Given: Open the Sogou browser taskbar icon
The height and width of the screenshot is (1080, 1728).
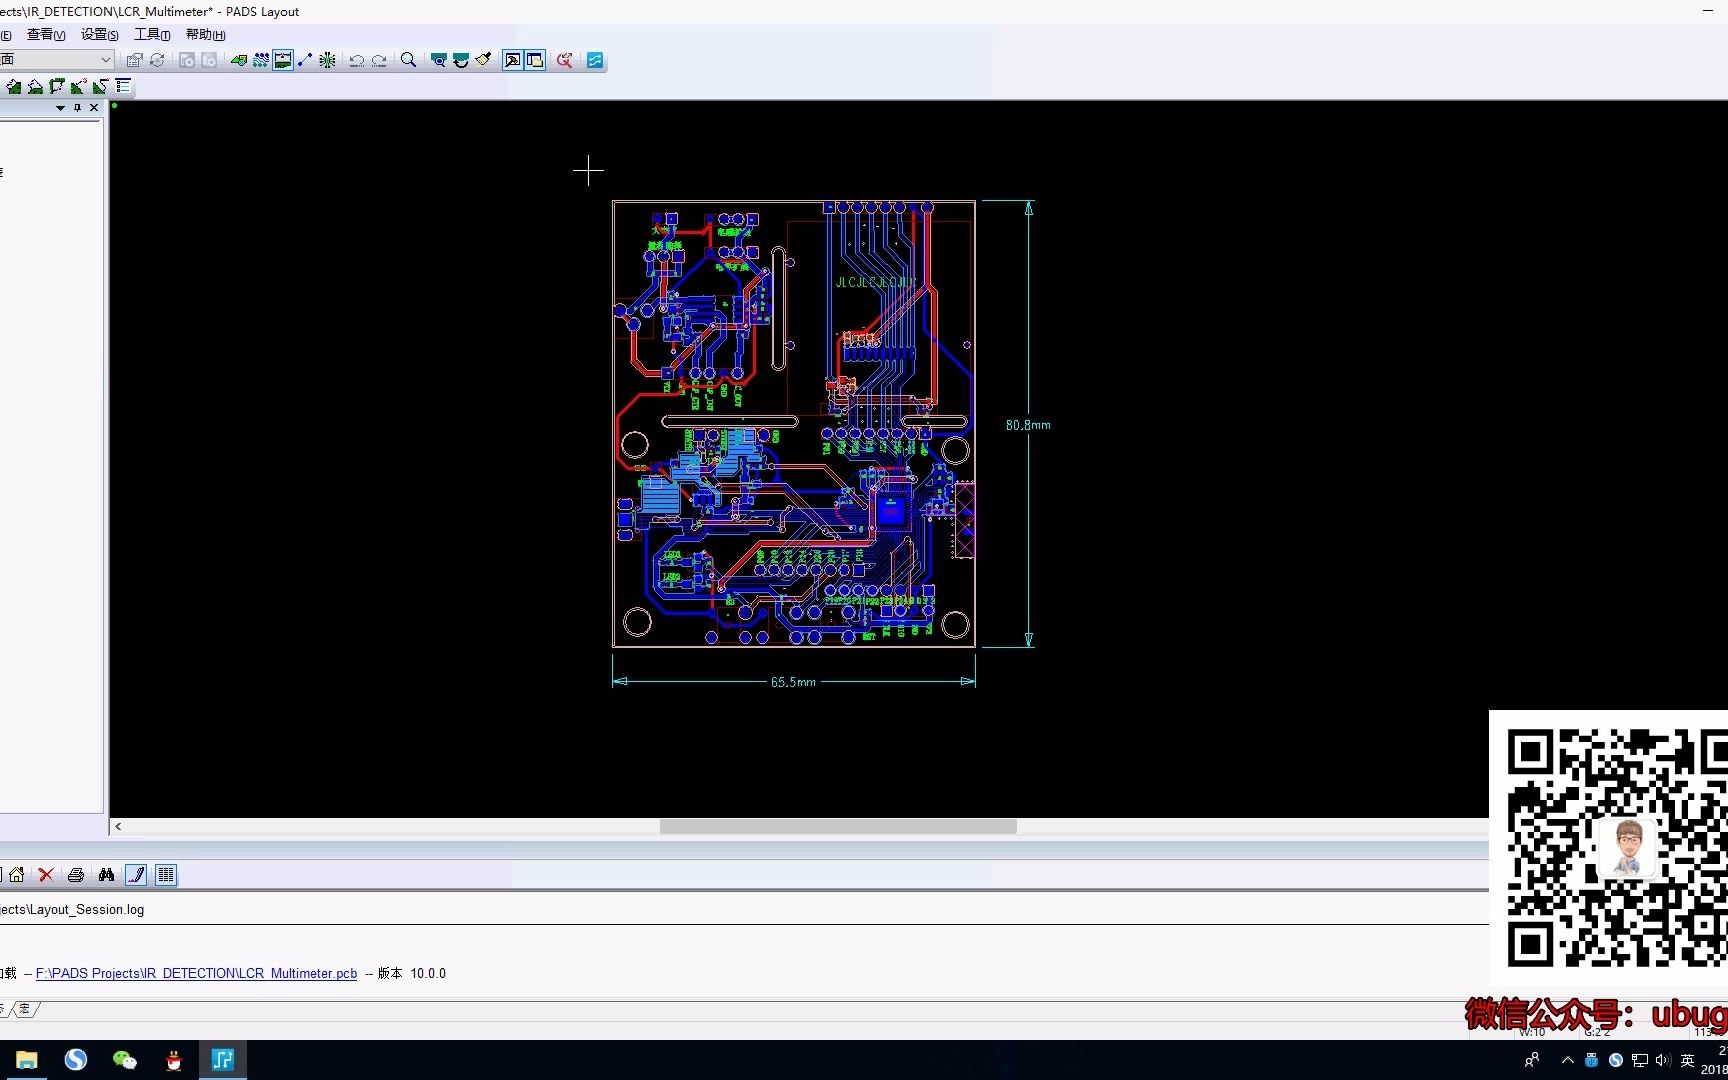Looking at the screenshot, I should click(76, 1060).
